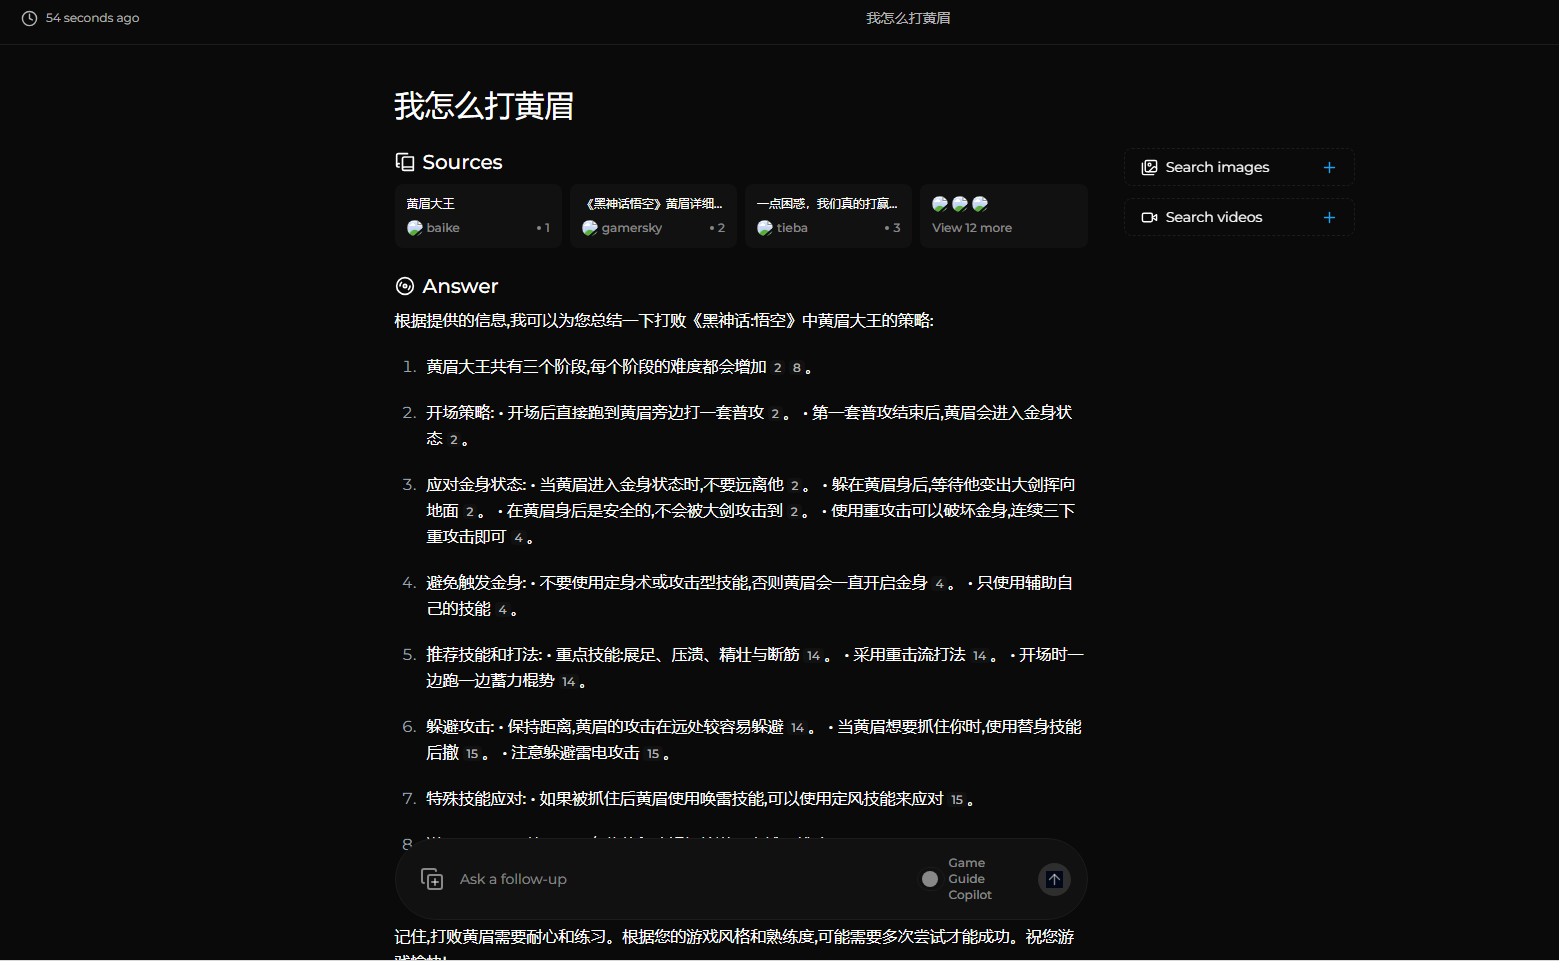Toggle the Game Guide Copilot switch
Viewport: 1559px width, 961px height.
930,879
